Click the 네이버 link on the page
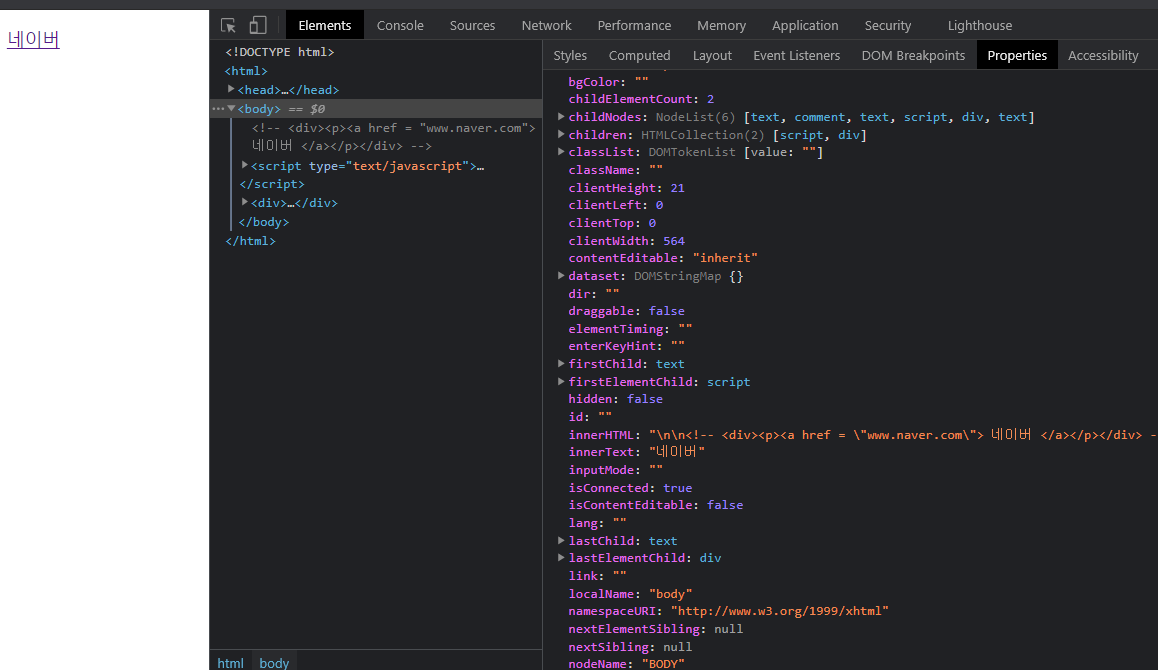Image resolution: width=1158 pixels, height=670 pixels. tap(33, 39)
